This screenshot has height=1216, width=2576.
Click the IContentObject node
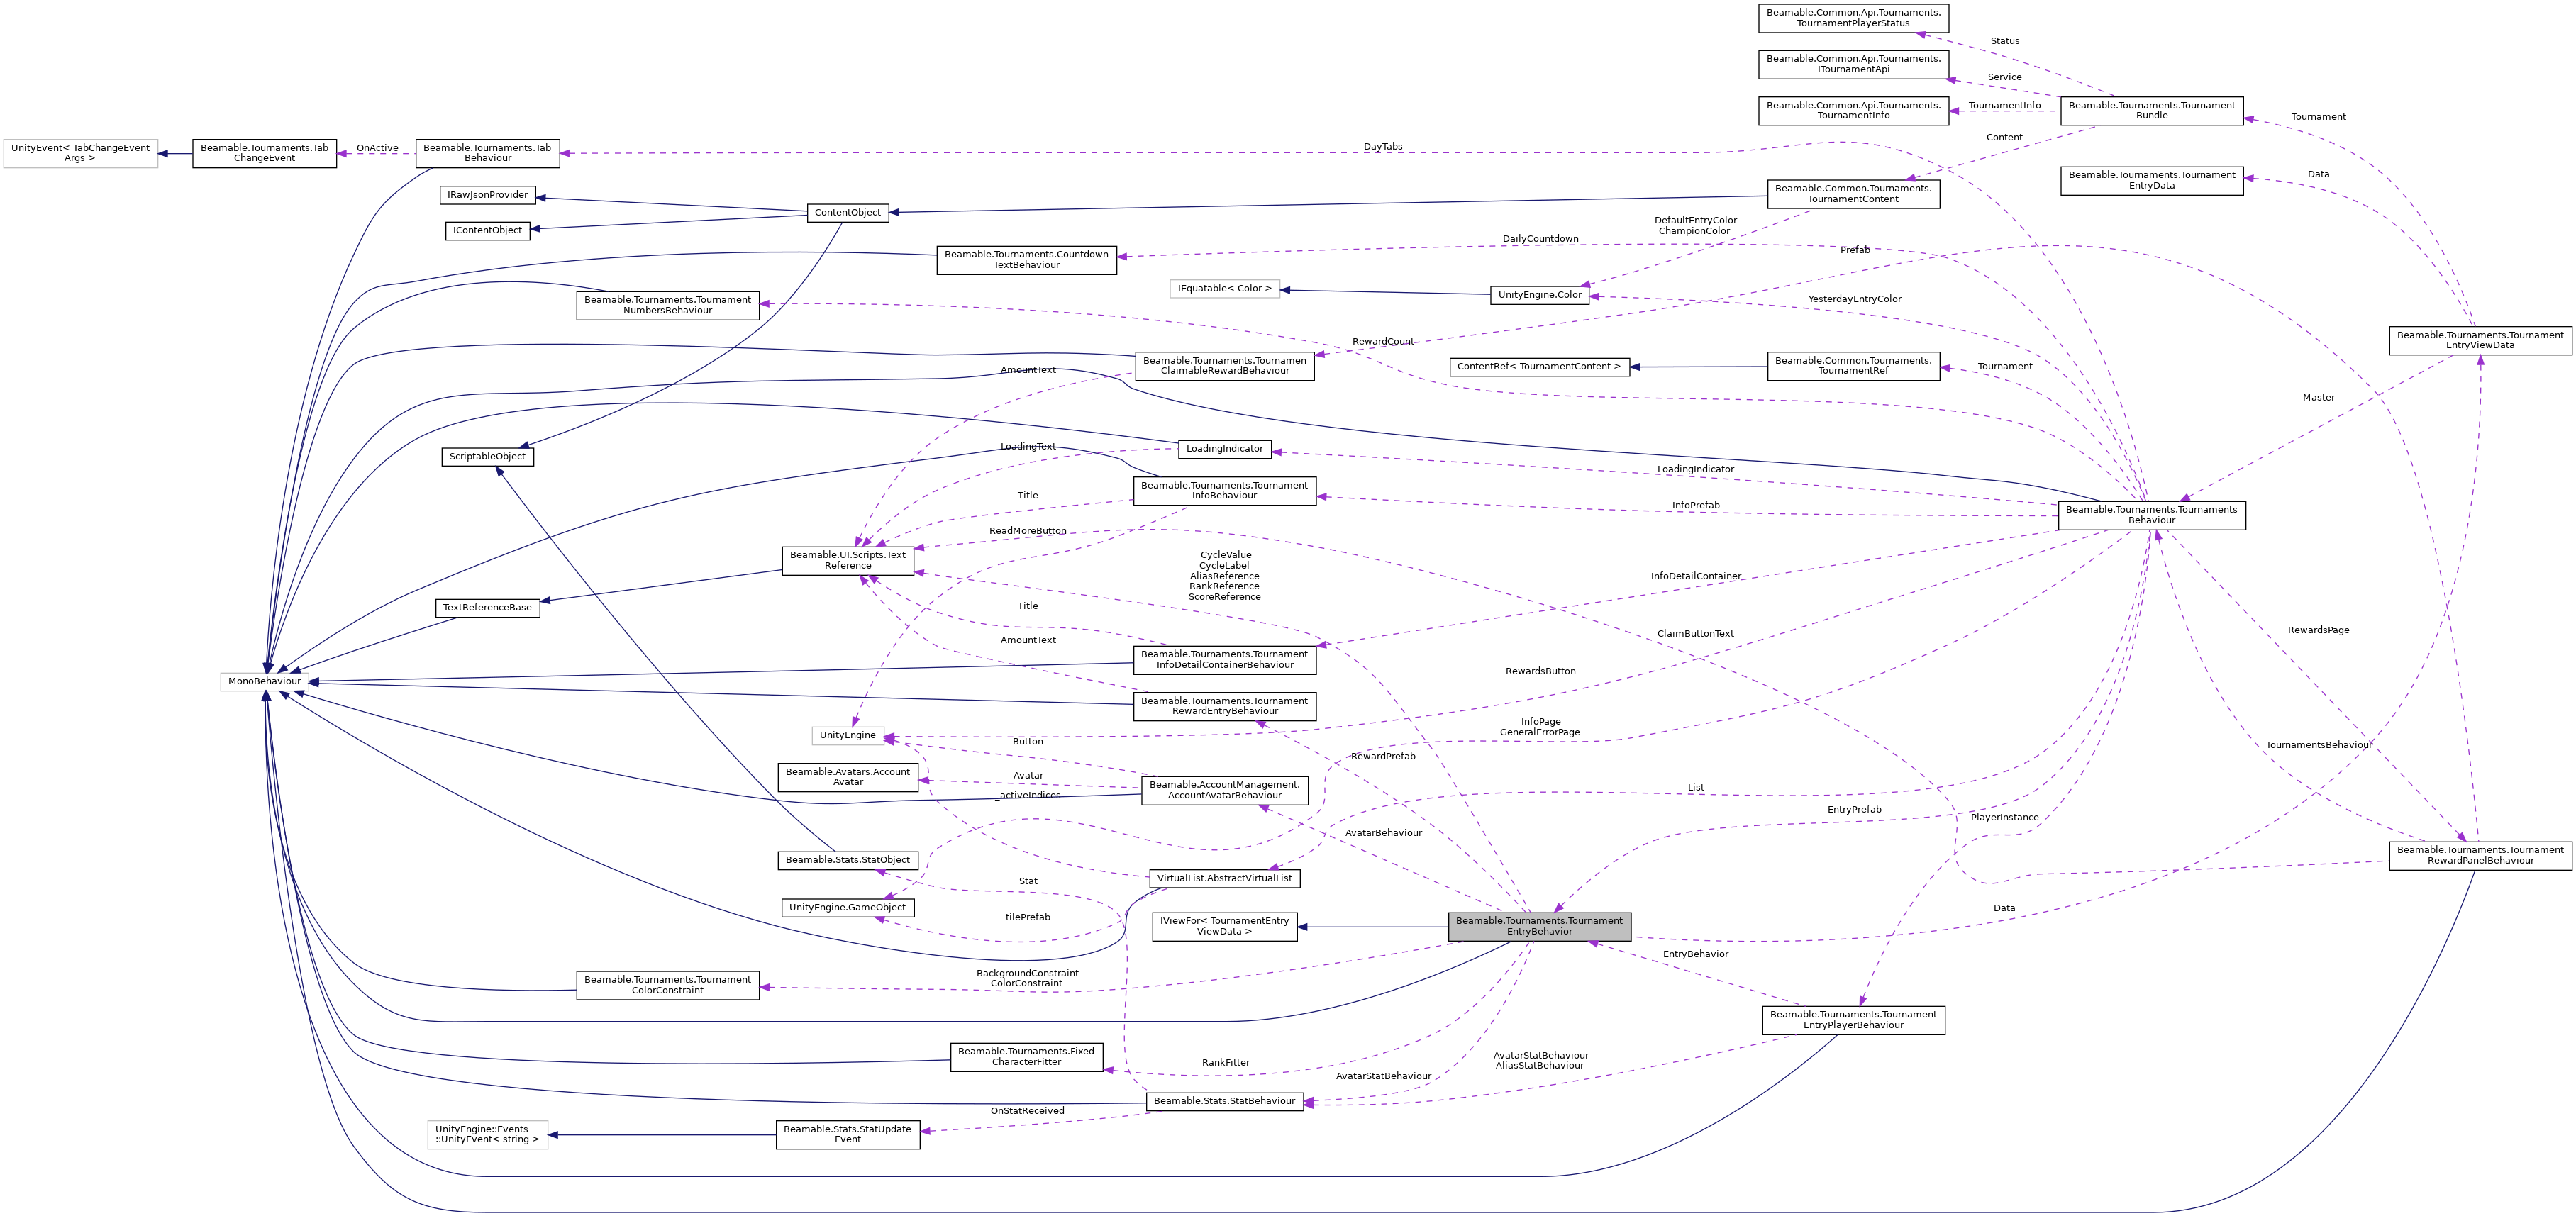click(x=488, y=231)
